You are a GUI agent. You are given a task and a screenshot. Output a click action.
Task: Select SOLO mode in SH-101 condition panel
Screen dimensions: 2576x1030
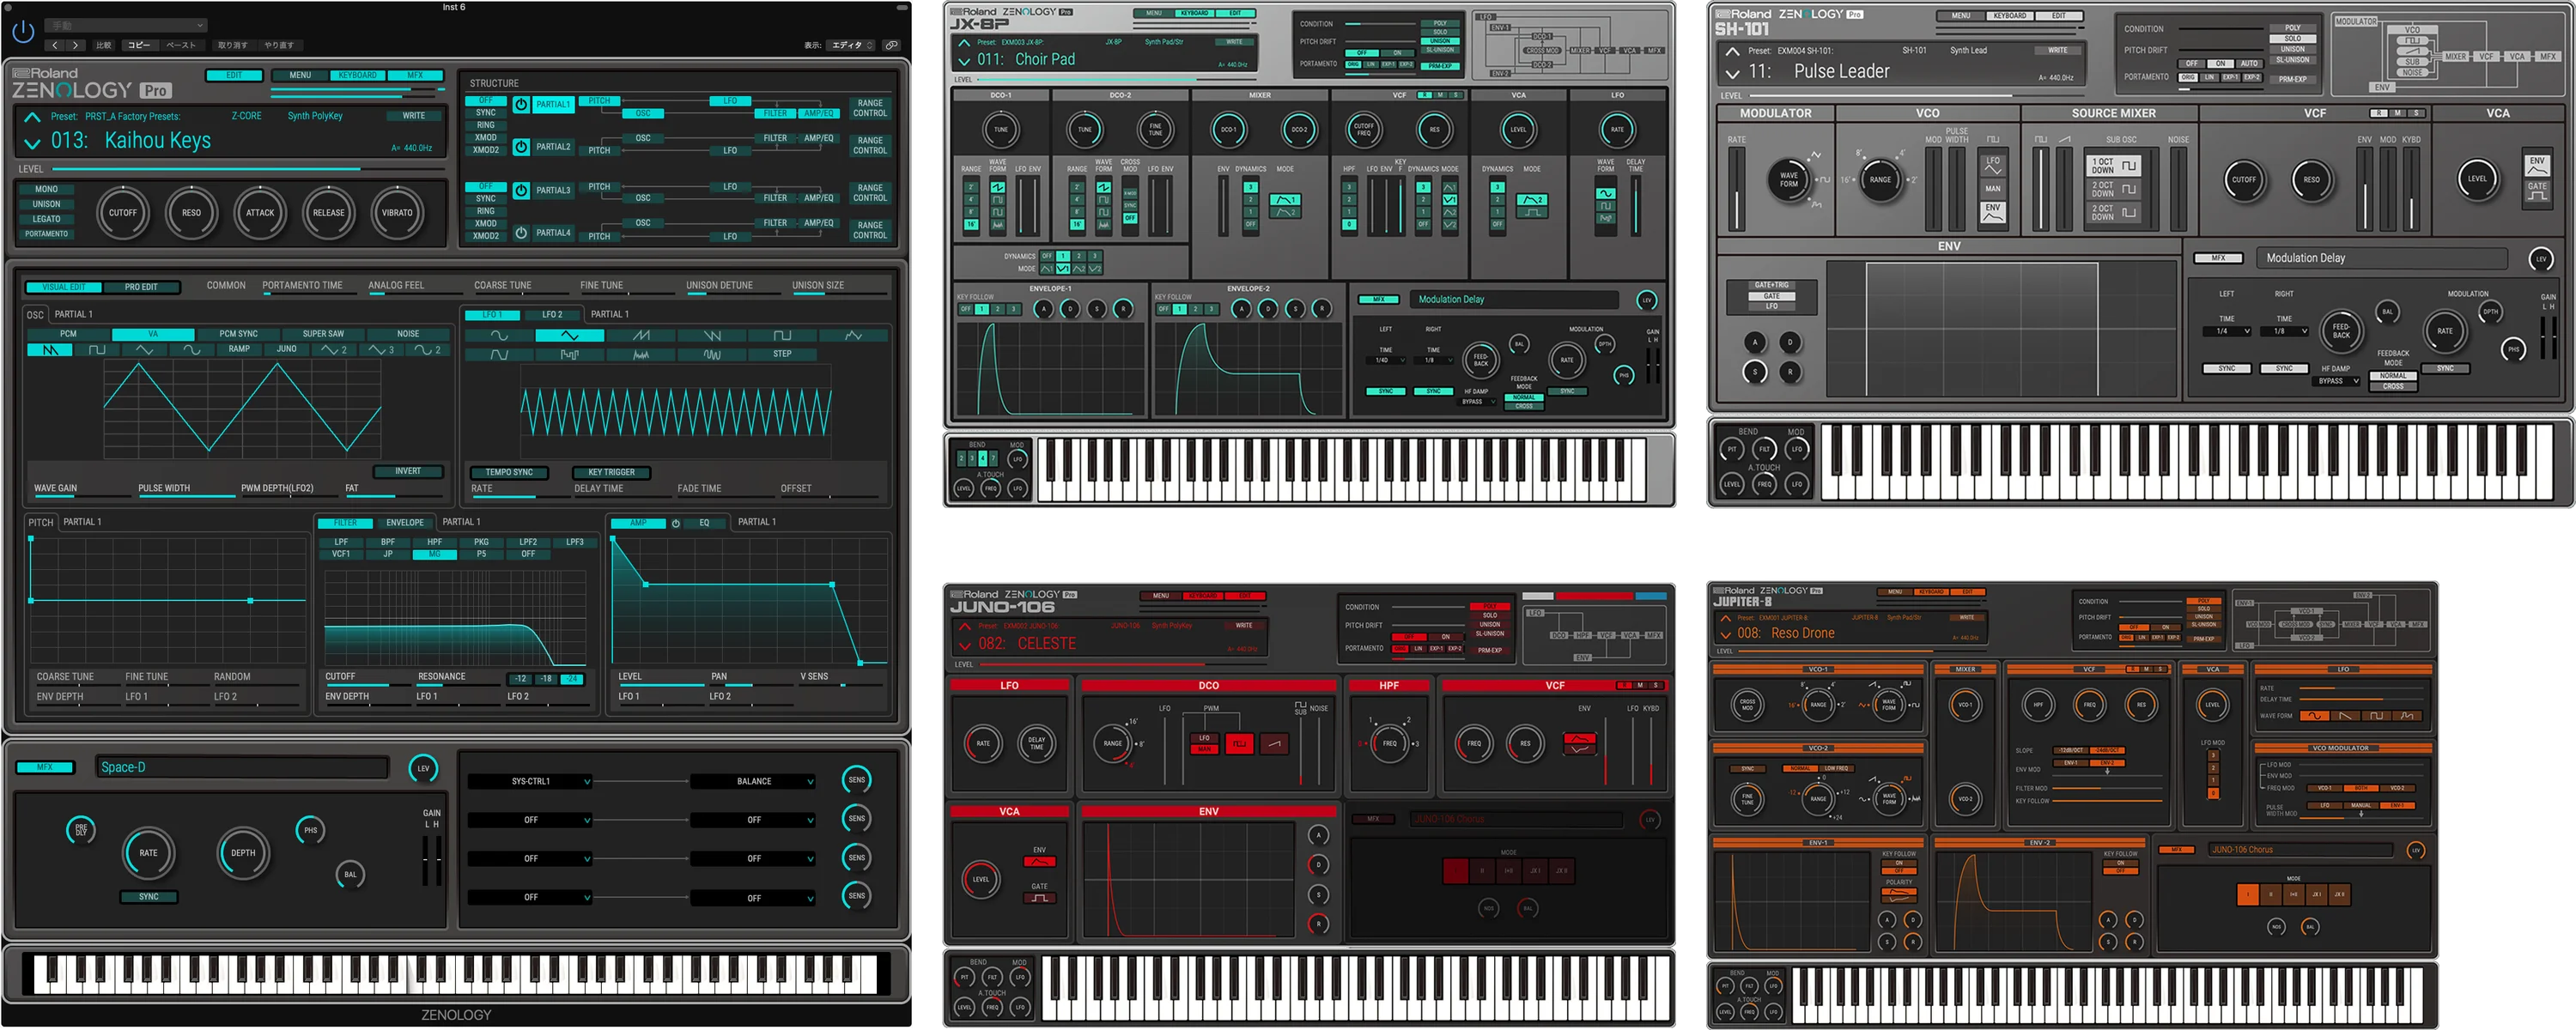[2292, 39]
